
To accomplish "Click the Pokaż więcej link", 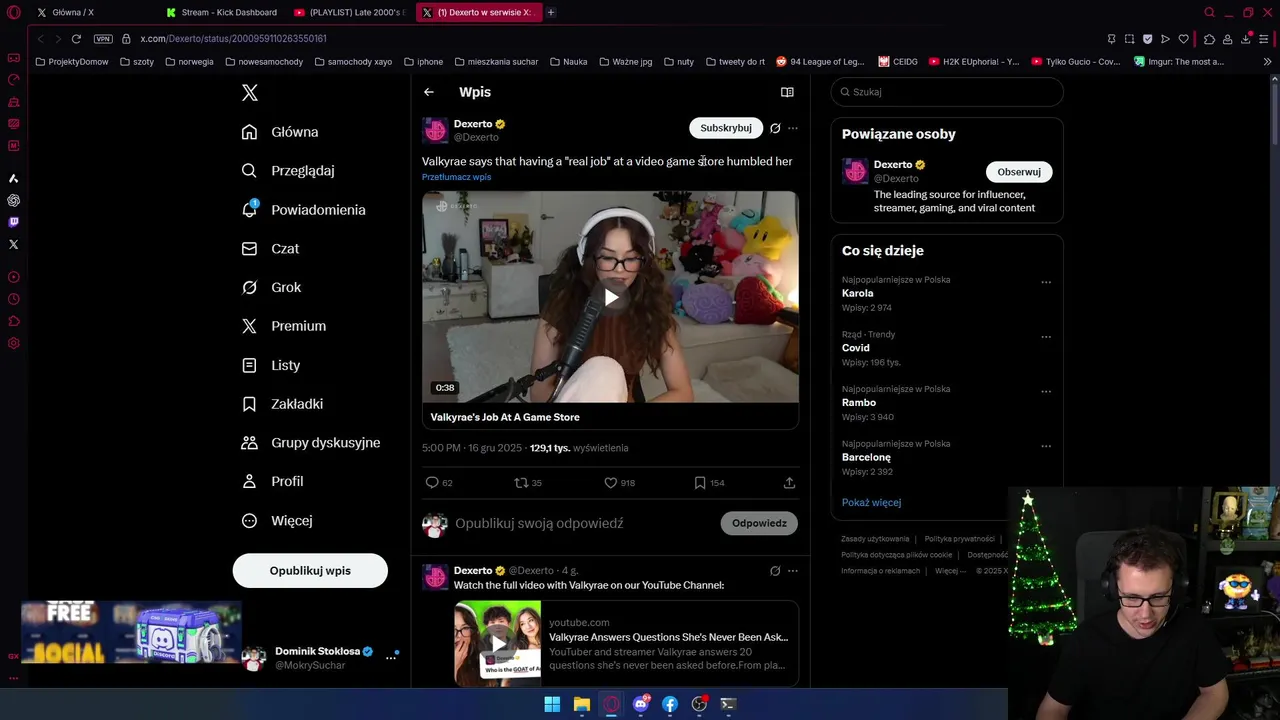I will pos(871,502).
